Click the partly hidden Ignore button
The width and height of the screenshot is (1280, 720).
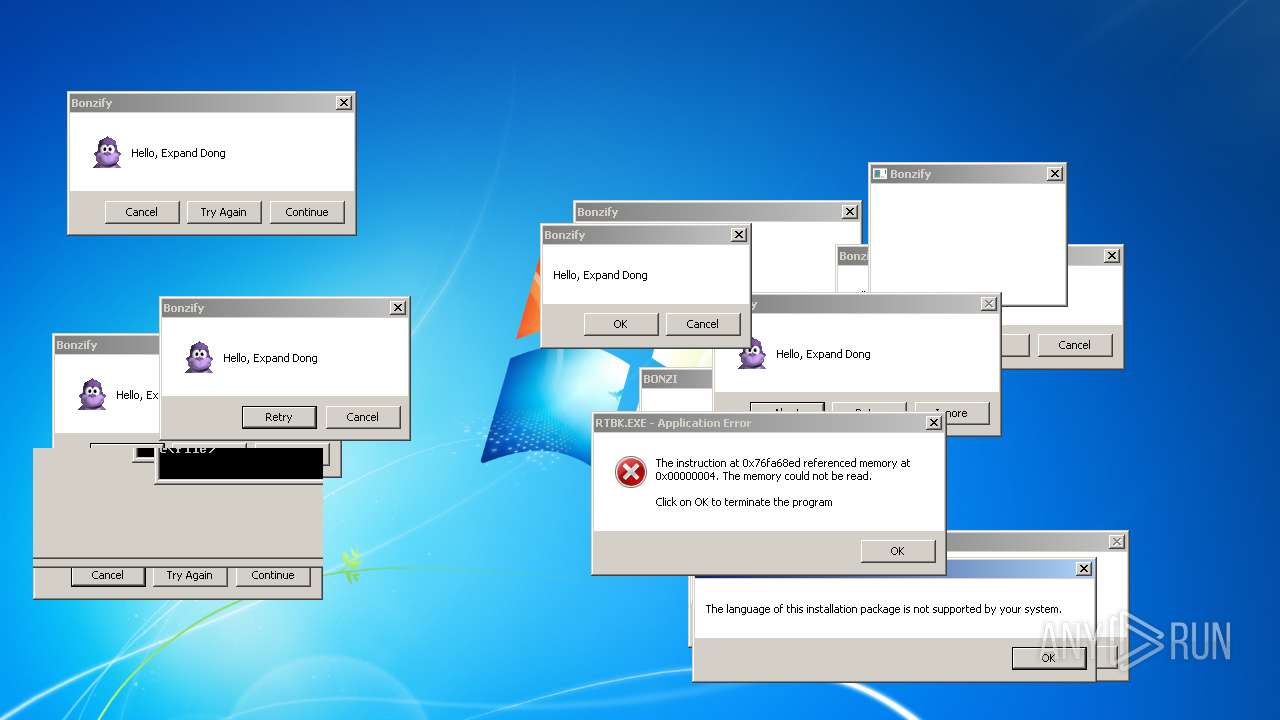pos(952,413)
